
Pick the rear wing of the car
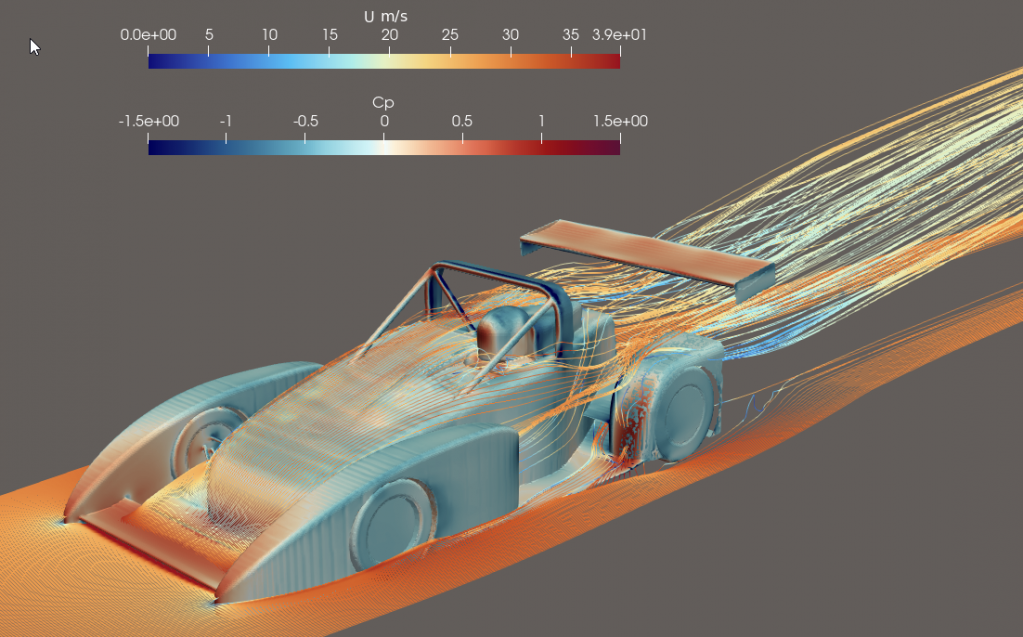pyautogui.click(x=646, y=258)
